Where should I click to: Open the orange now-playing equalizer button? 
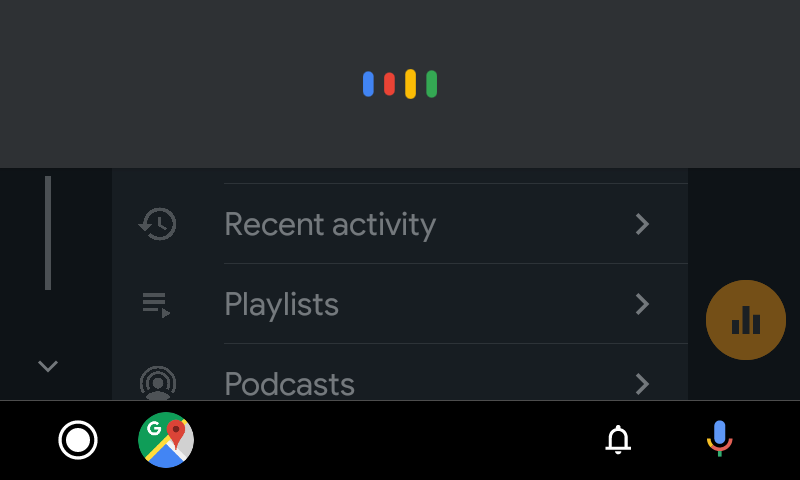[745, 320]
